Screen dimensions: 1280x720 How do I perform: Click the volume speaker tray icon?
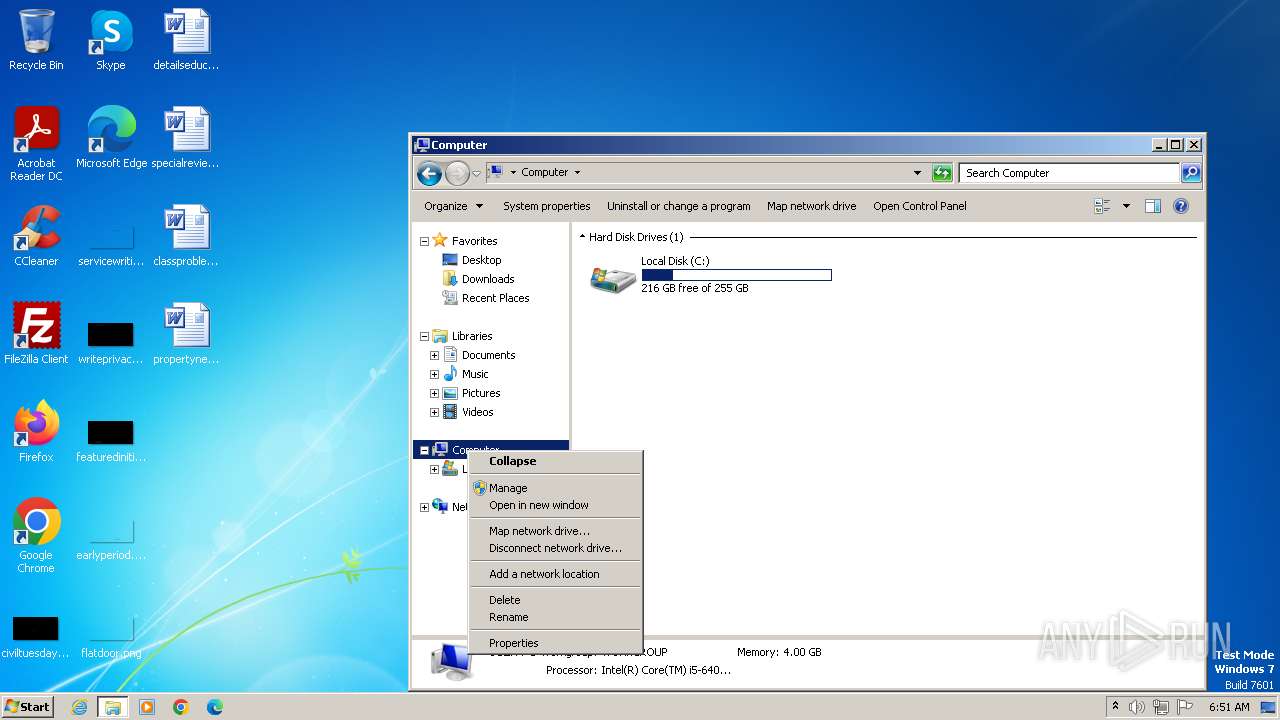(1137, 707)
